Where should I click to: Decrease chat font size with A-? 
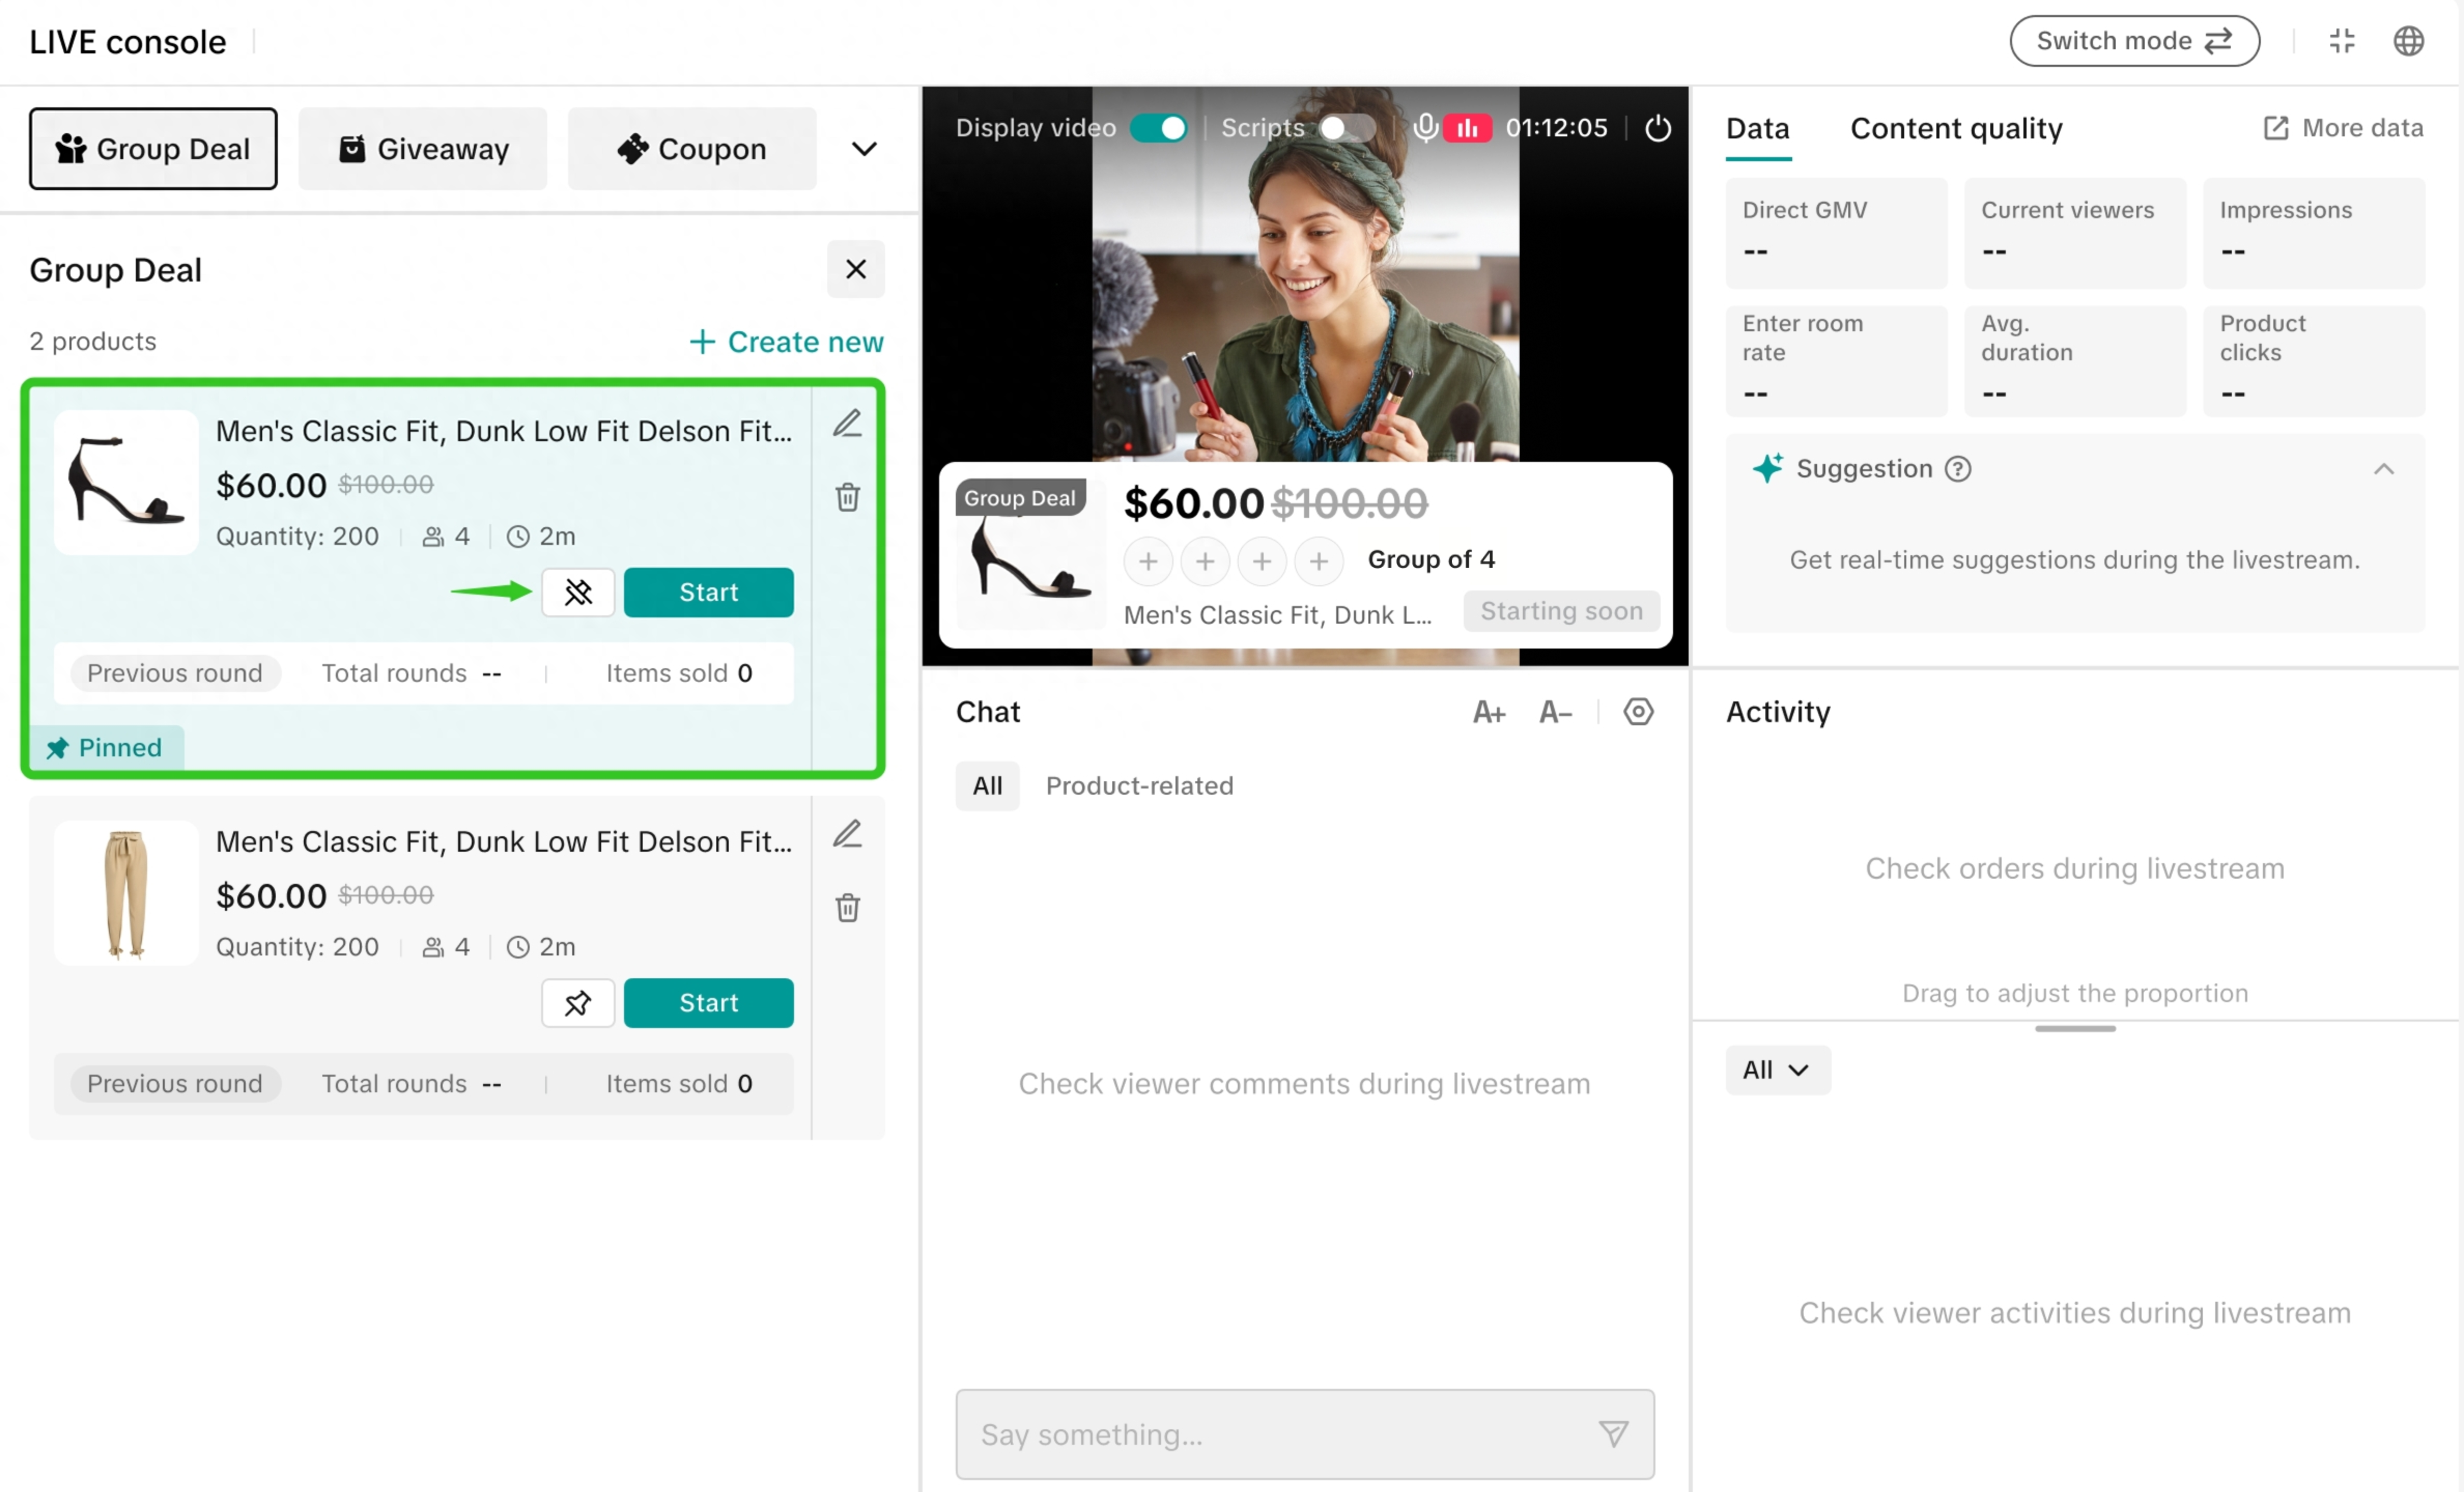coord(1555,712)
